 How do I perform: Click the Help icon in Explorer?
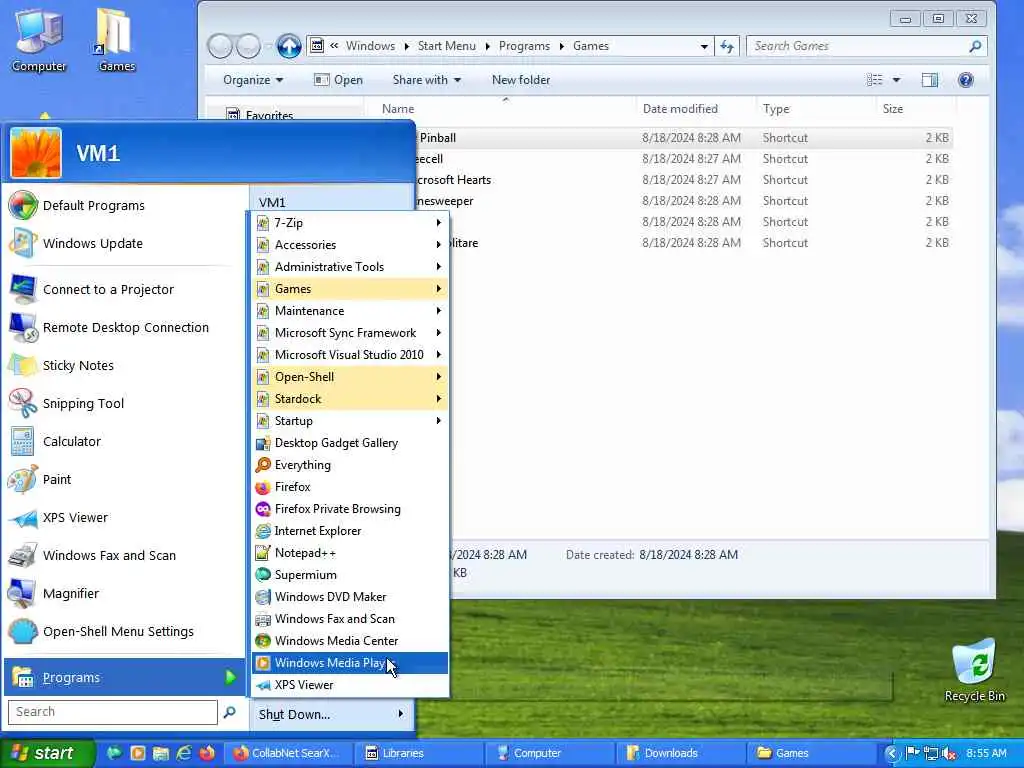[x=965, y=80]
